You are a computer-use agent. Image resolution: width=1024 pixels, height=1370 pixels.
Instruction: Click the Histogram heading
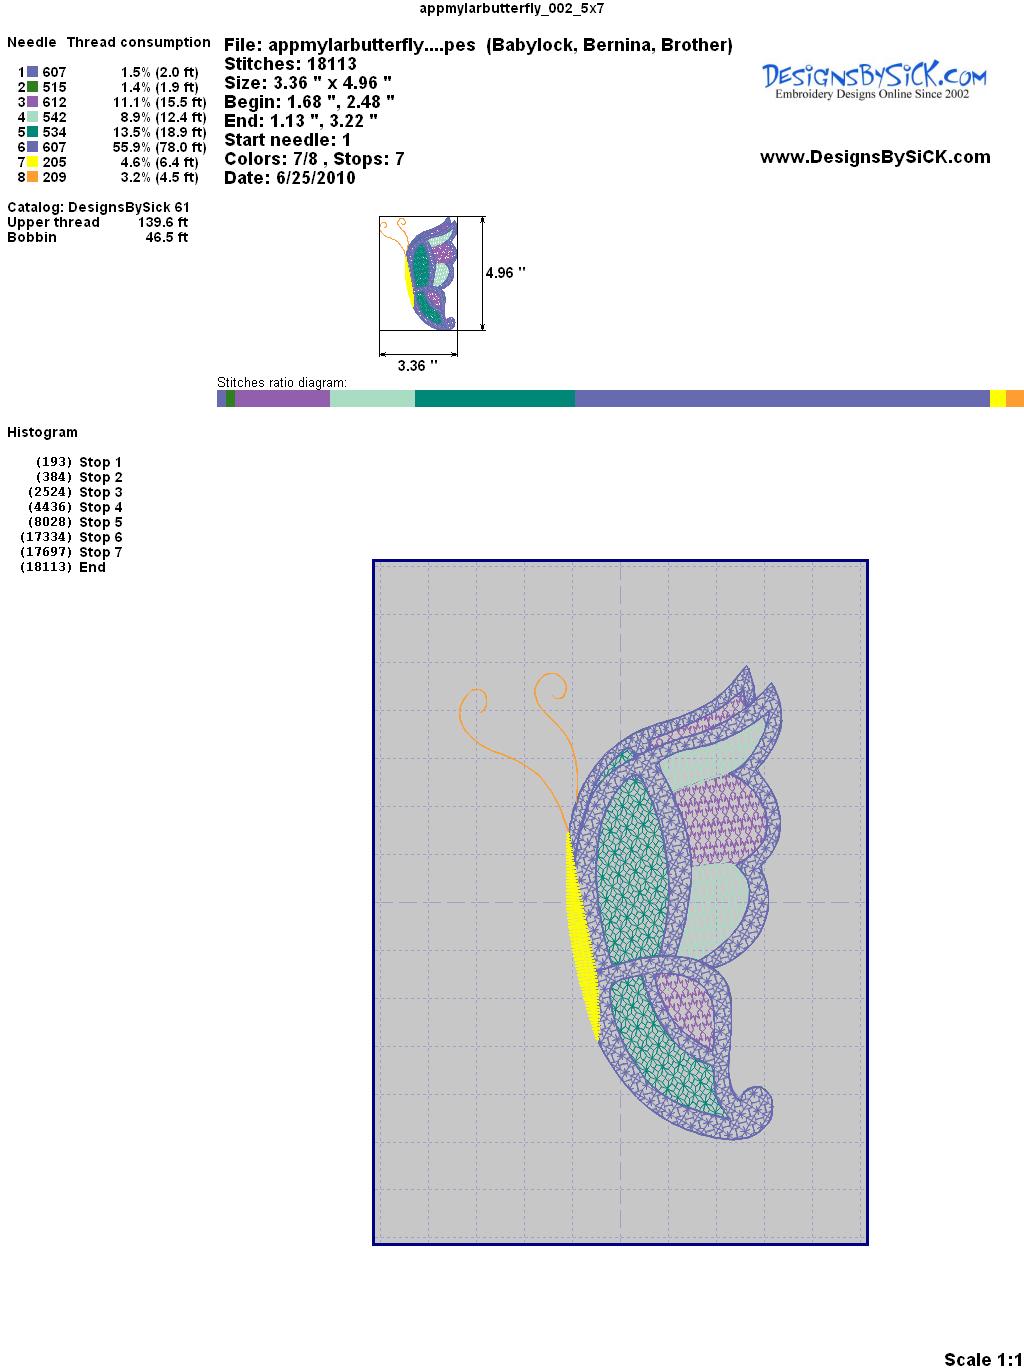[42, 432]
